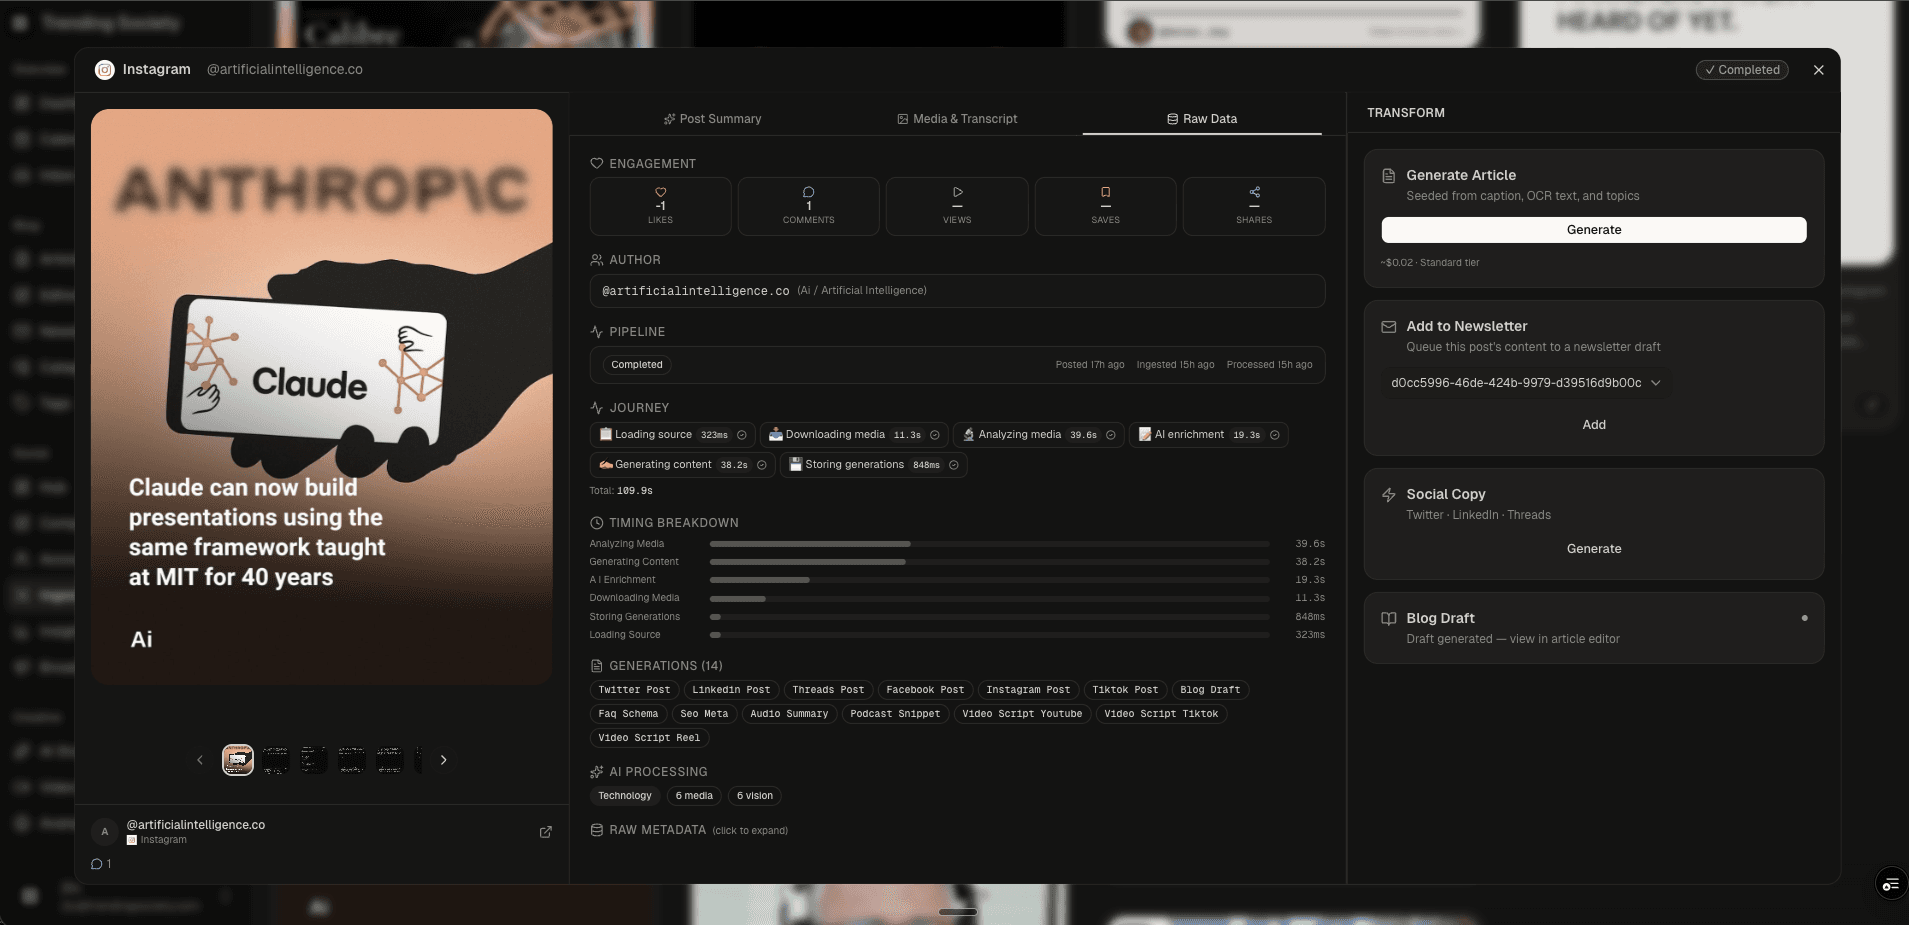Open the newsletter draft ID dropdown
1909x925 pixels.
pyautogui.click(x=1525, y=383)
